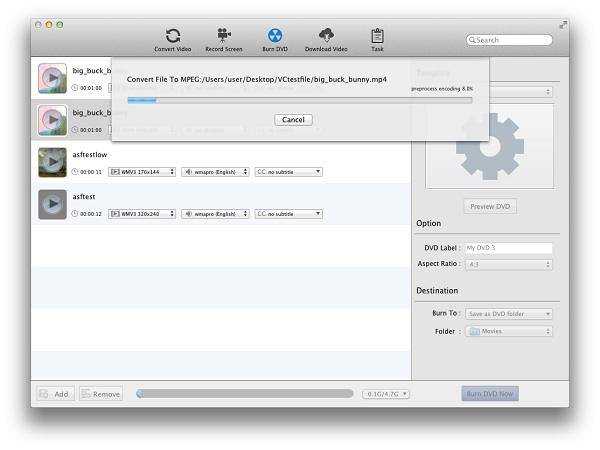
Task: Click the asftestlow file name
Action: click(x=90, y=155)
